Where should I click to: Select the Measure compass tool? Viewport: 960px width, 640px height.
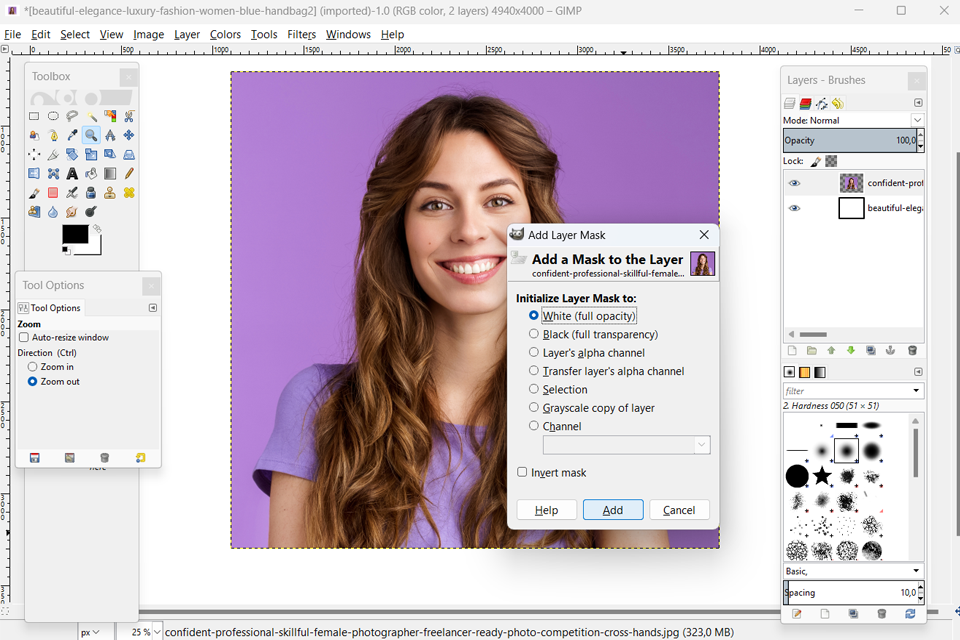point(110,135)
